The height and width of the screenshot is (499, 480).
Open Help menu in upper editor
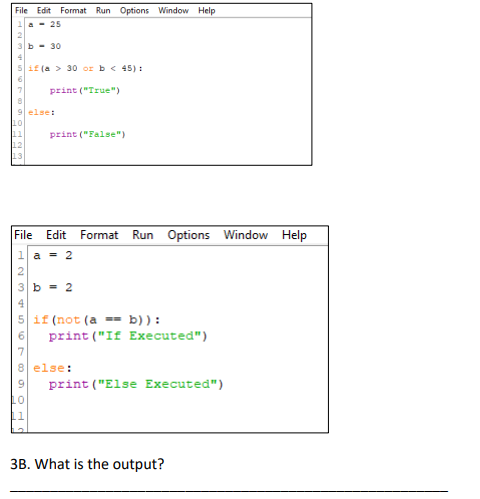point(207,11)
